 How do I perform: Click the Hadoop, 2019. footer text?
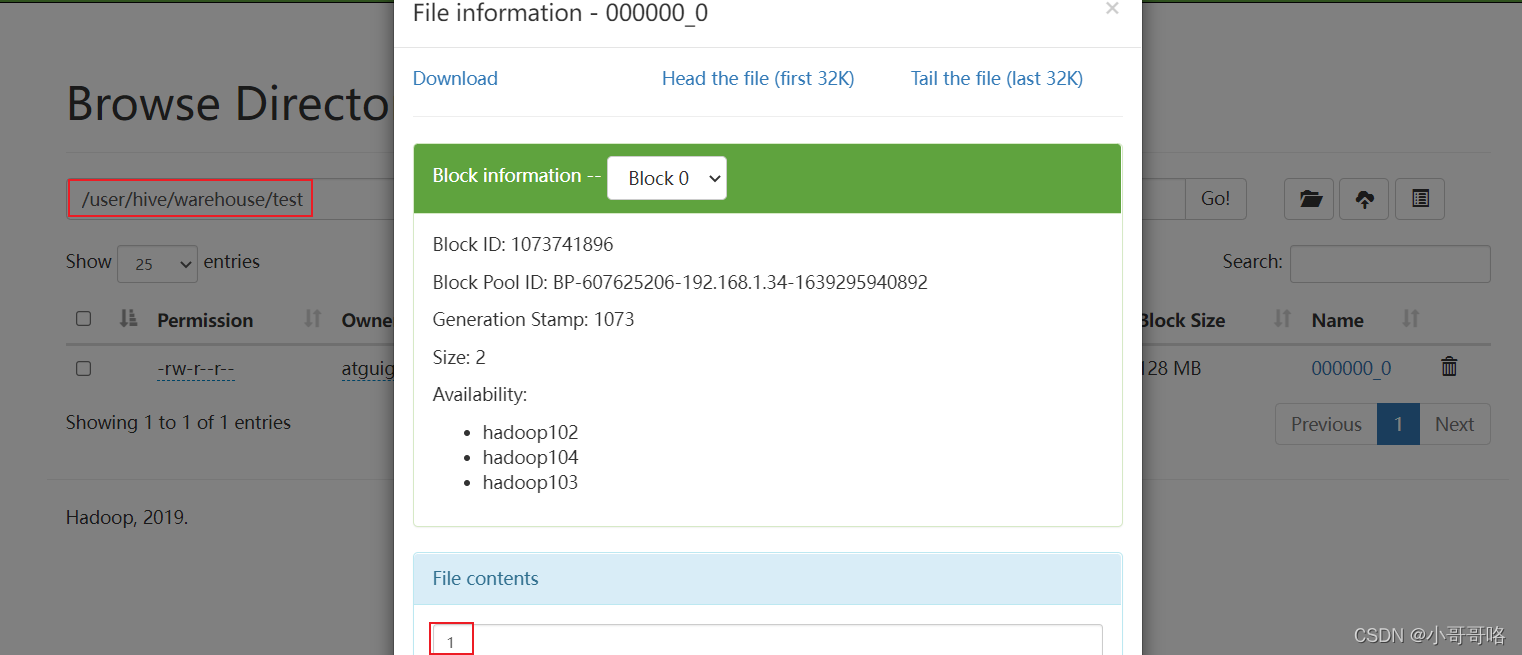127,517
